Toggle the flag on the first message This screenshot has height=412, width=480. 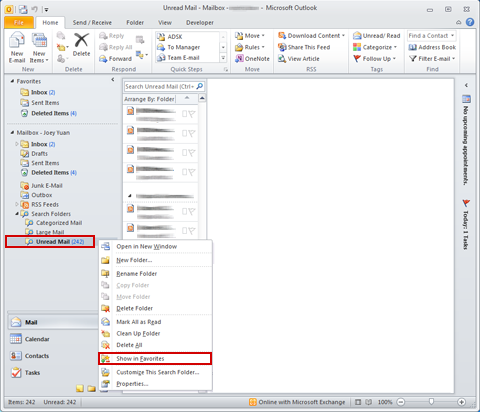(x=192, y=114)
